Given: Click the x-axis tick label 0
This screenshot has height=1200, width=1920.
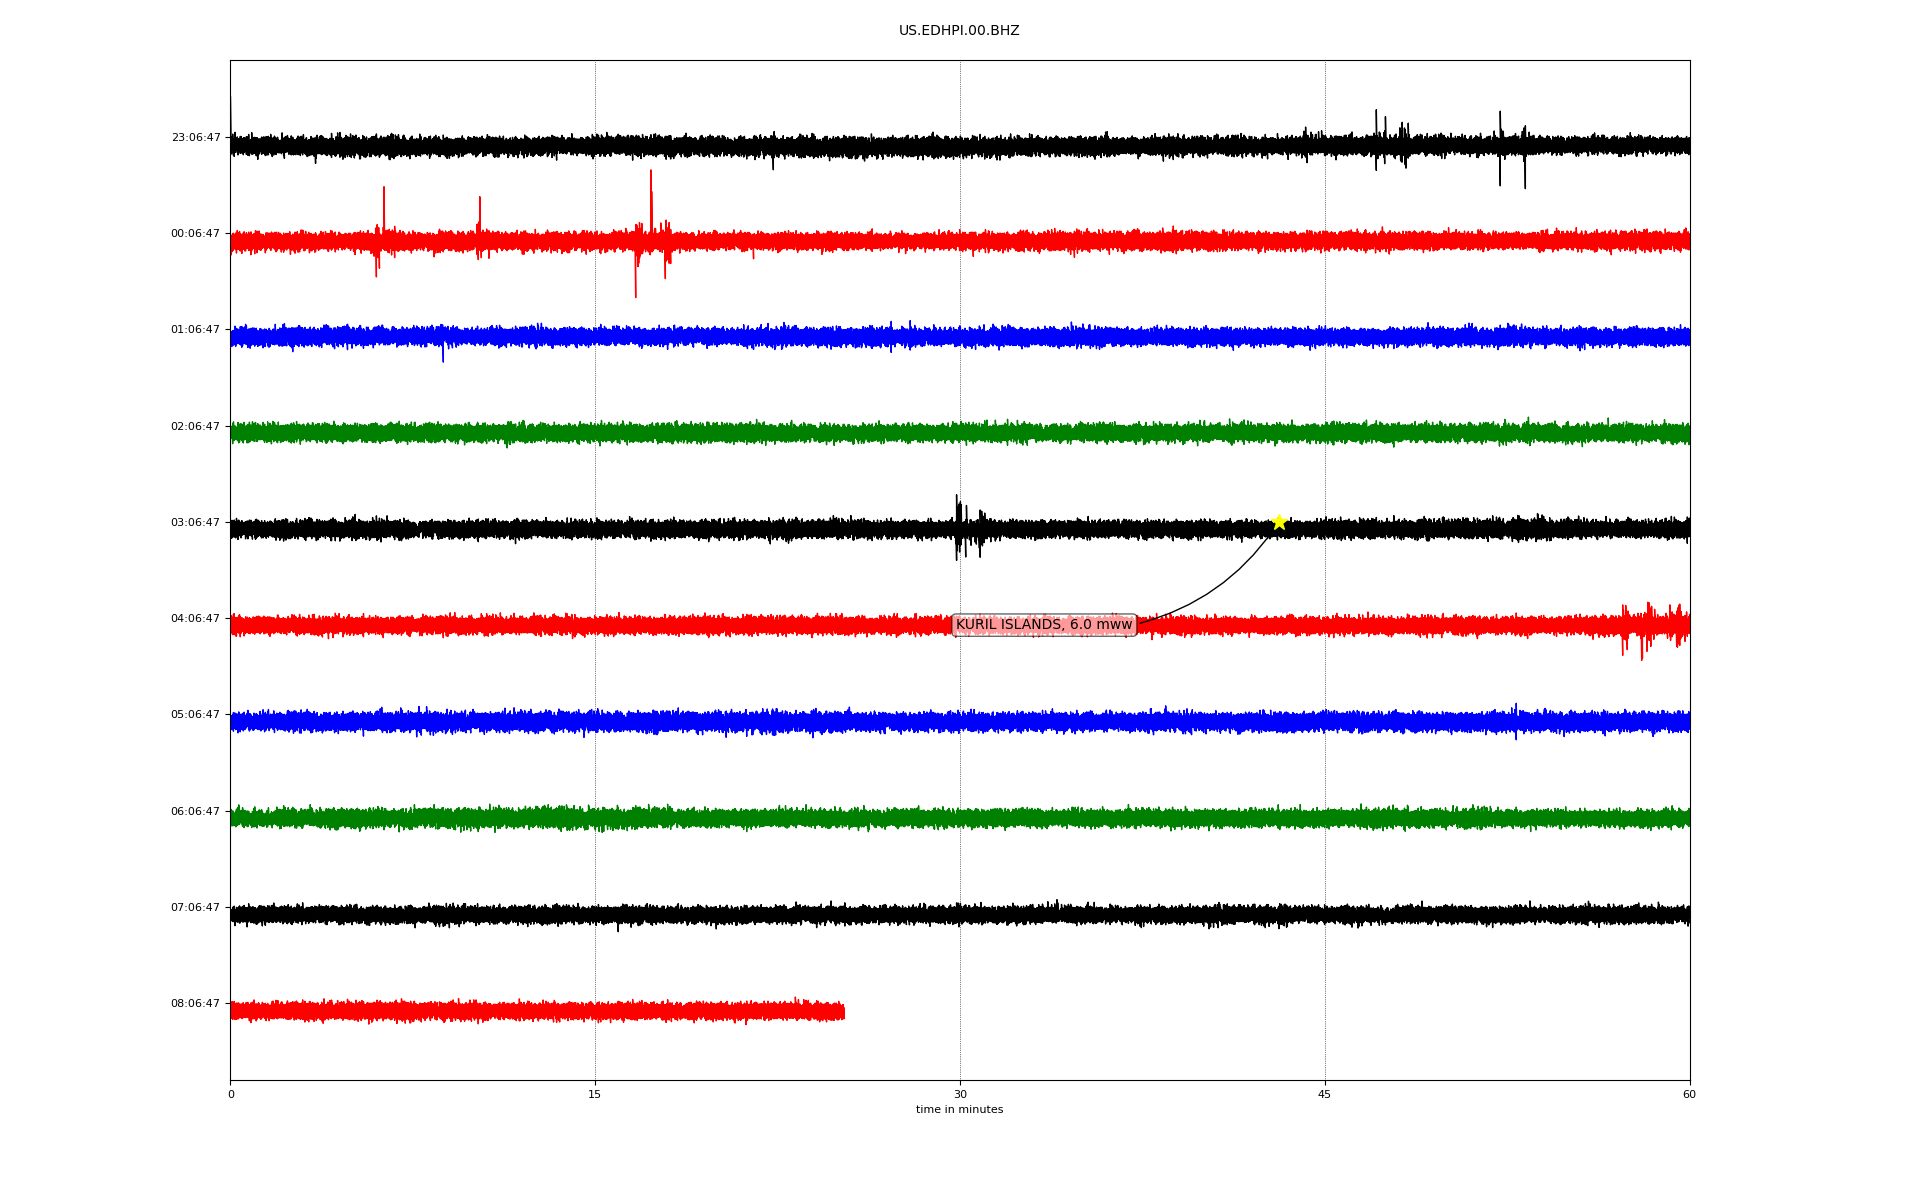Looking at the screenshot, I should pyautogui.click(x=231, y=1094).
